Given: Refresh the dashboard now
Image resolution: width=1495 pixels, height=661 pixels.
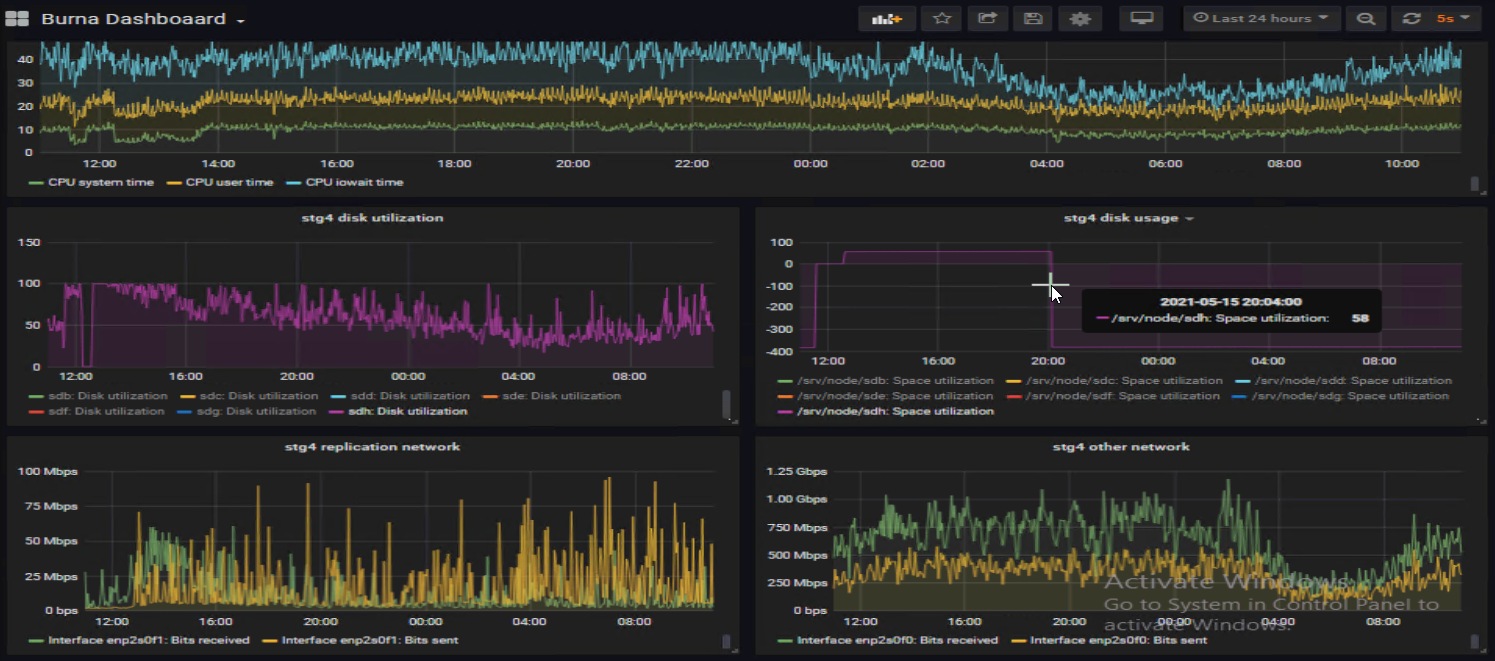Looking at the screenshot, I should click(1411, 19).
